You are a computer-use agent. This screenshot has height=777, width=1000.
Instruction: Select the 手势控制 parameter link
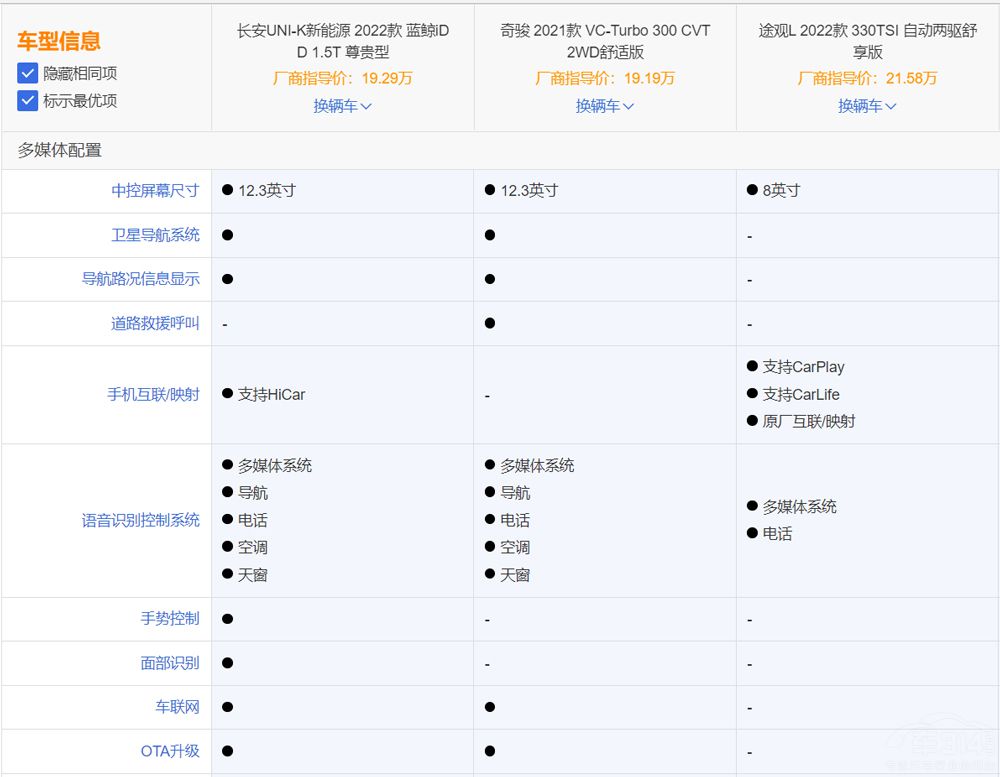click(x=170, y=618)
